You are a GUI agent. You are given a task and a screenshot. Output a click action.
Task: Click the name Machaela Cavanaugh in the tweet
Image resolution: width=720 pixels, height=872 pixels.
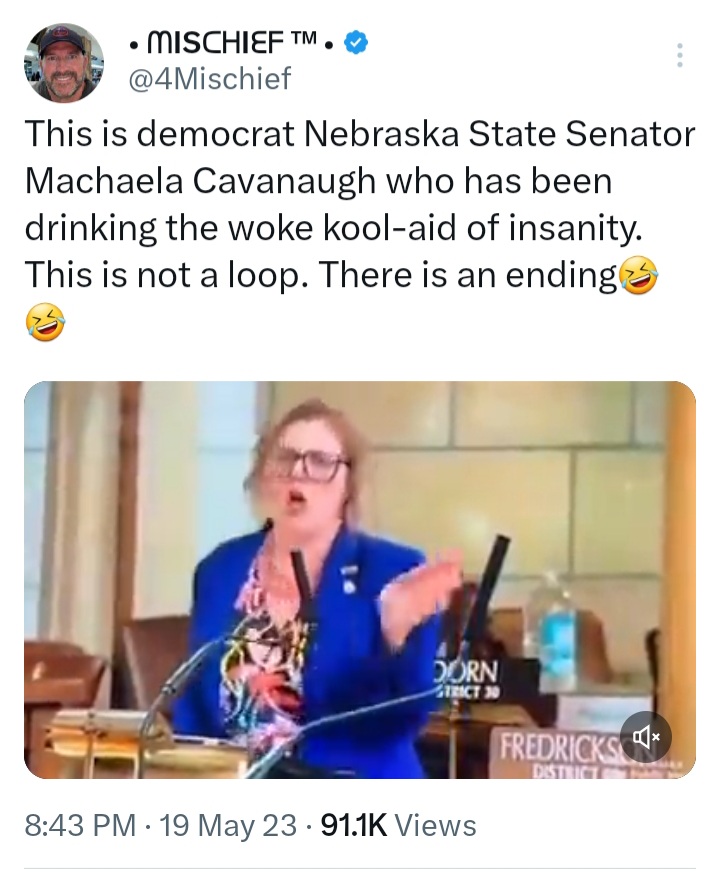(201, 181)
